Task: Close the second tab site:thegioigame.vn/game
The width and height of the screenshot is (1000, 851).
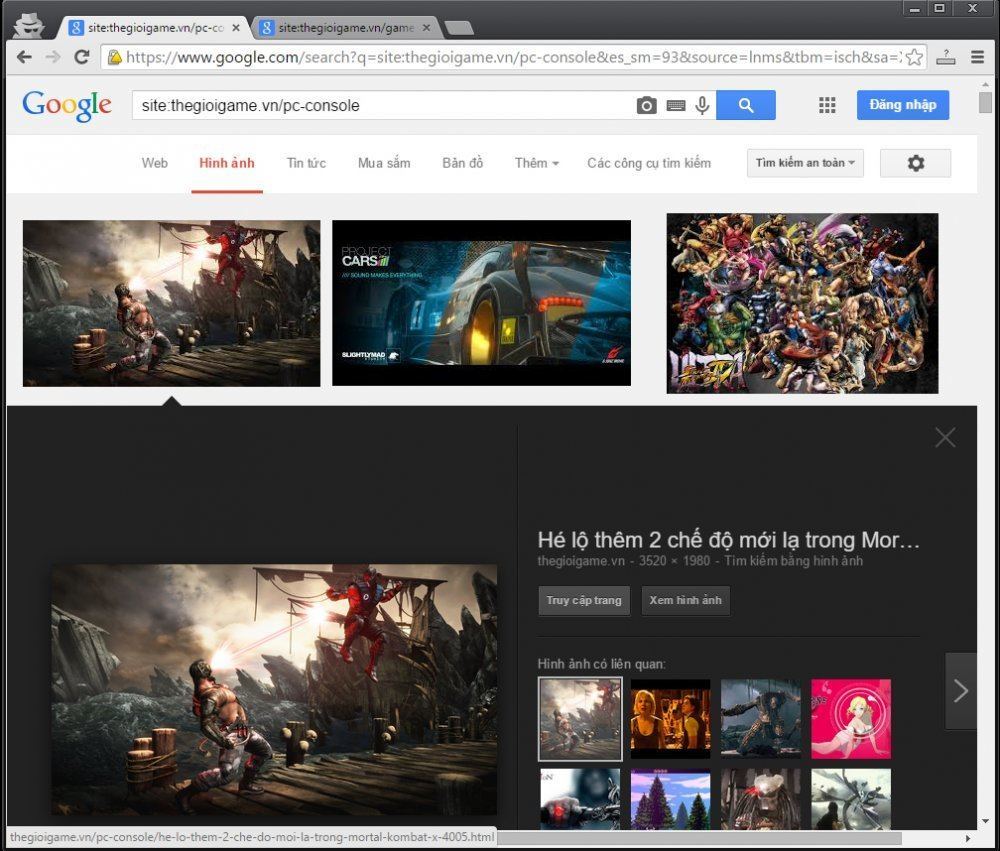Action: [x=427, y=28]
